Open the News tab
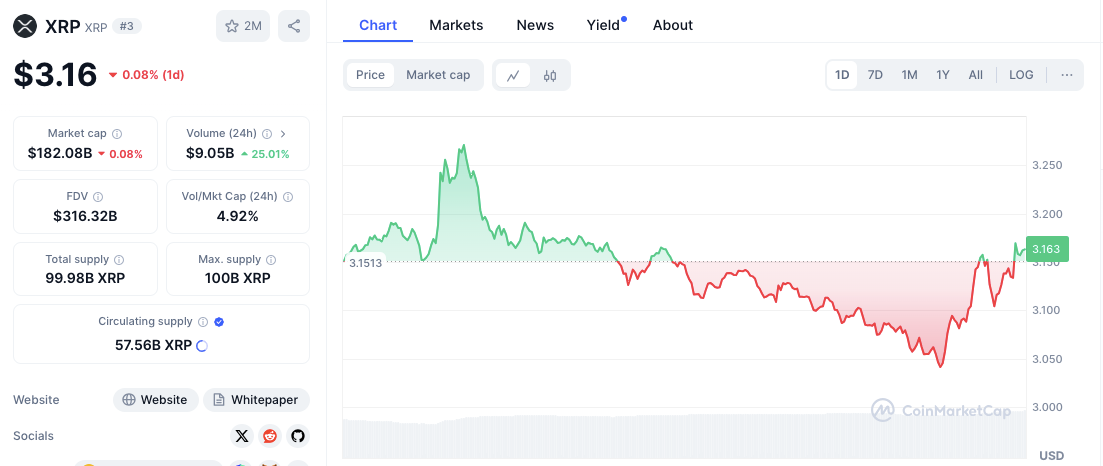 [535, 25]
